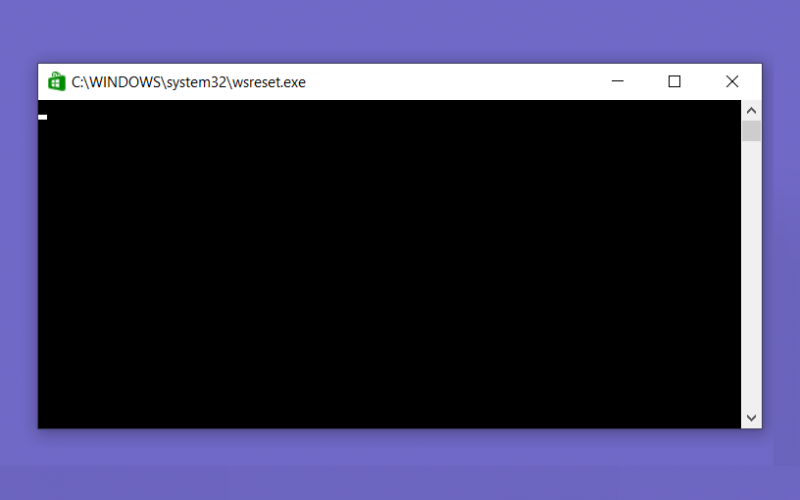The height and width of the screenshot is (500, 800).
Task: Click bottom row of the black console
Action: pos(389,421)
